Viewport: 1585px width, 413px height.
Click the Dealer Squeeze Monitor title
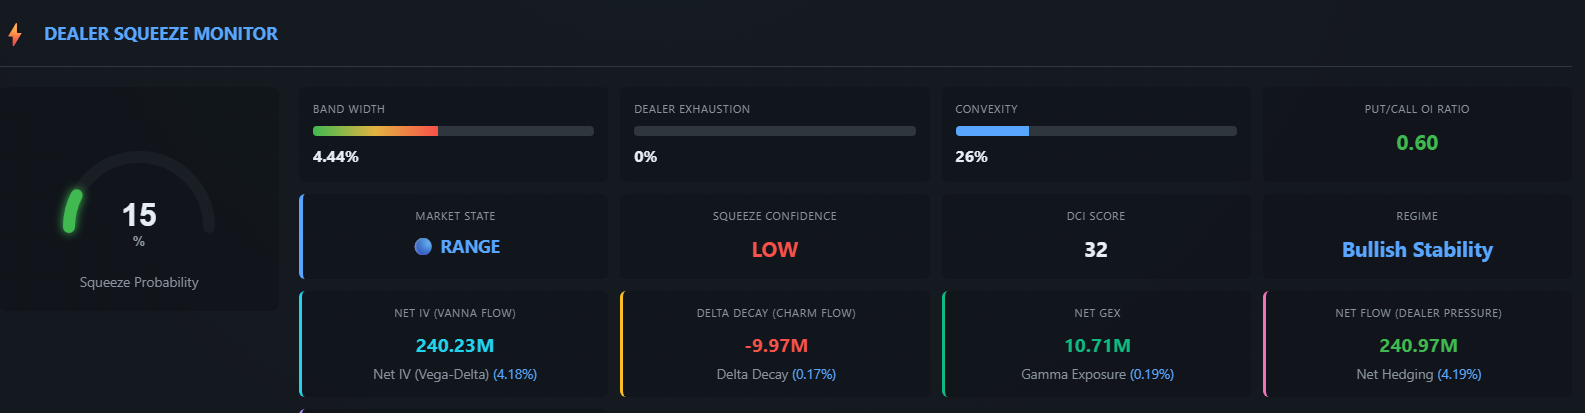161,34
